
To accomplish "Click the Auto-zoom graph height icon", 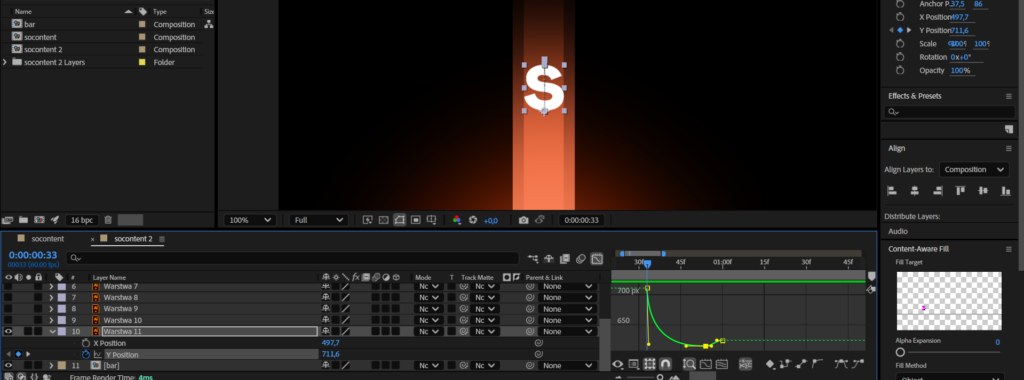I will (x=690, y=364).
